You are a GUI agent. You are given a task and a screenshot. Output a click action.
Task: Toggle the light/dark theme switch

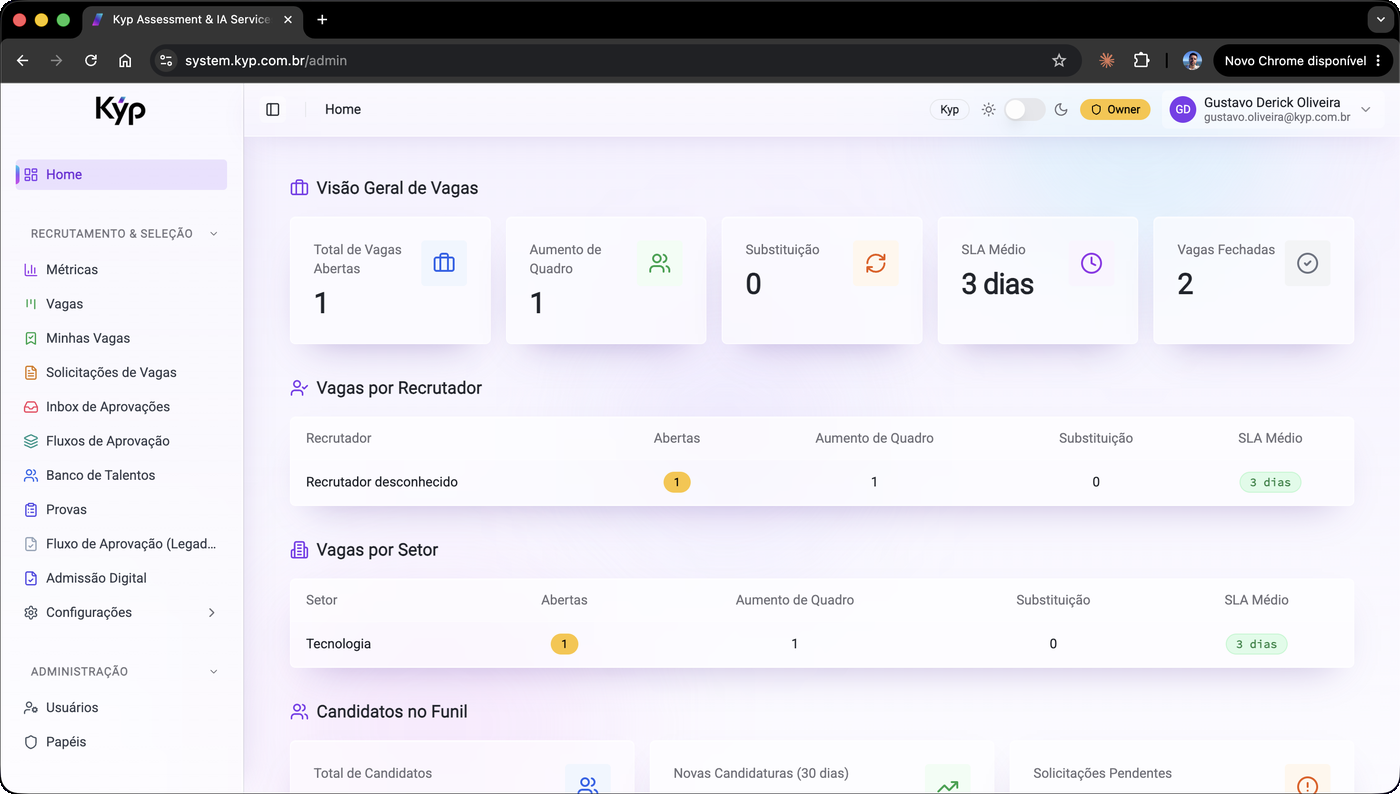coord(1025,110)
